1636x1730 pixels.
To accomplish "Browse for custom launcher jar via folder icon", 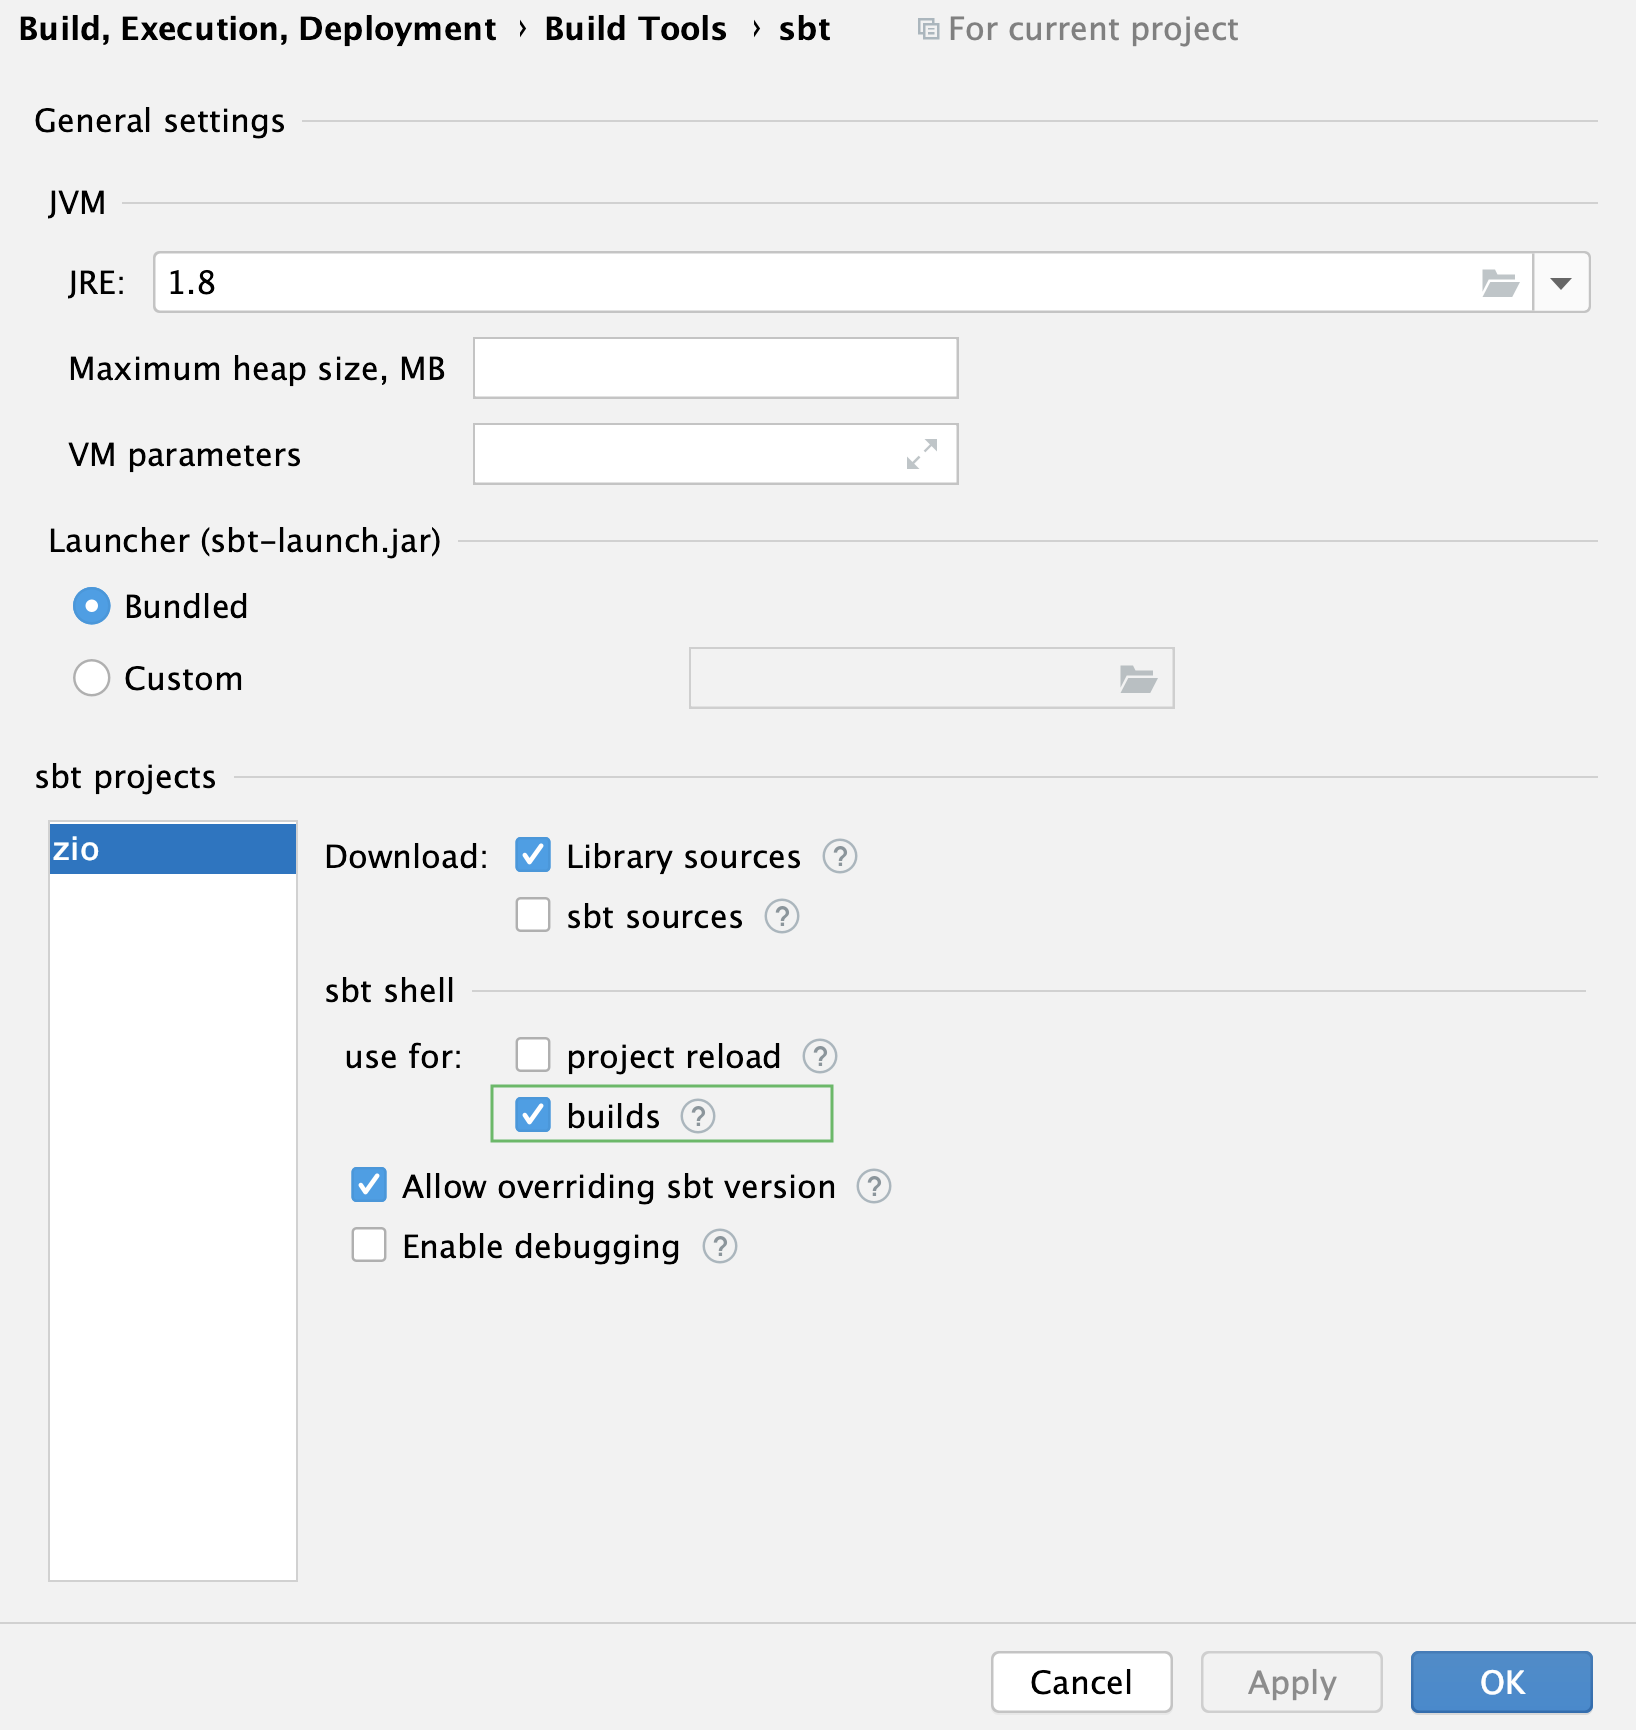I will coord(1139,678).
